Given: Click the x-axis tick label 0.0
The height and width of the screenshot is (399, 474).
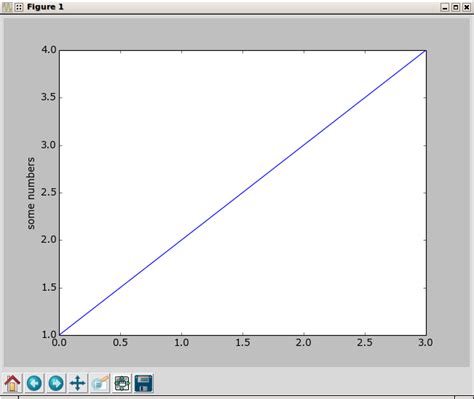Looking at the screenshot, I should [x=59, y=343].
